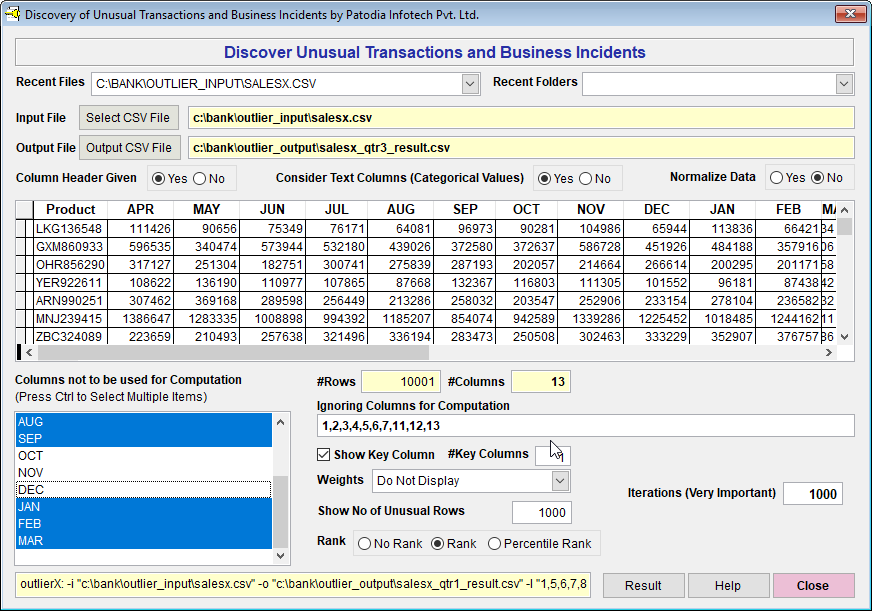Click the Show No of Unusual Rows field
Screen dimensions: 872x611
click(x=541, y=512)
